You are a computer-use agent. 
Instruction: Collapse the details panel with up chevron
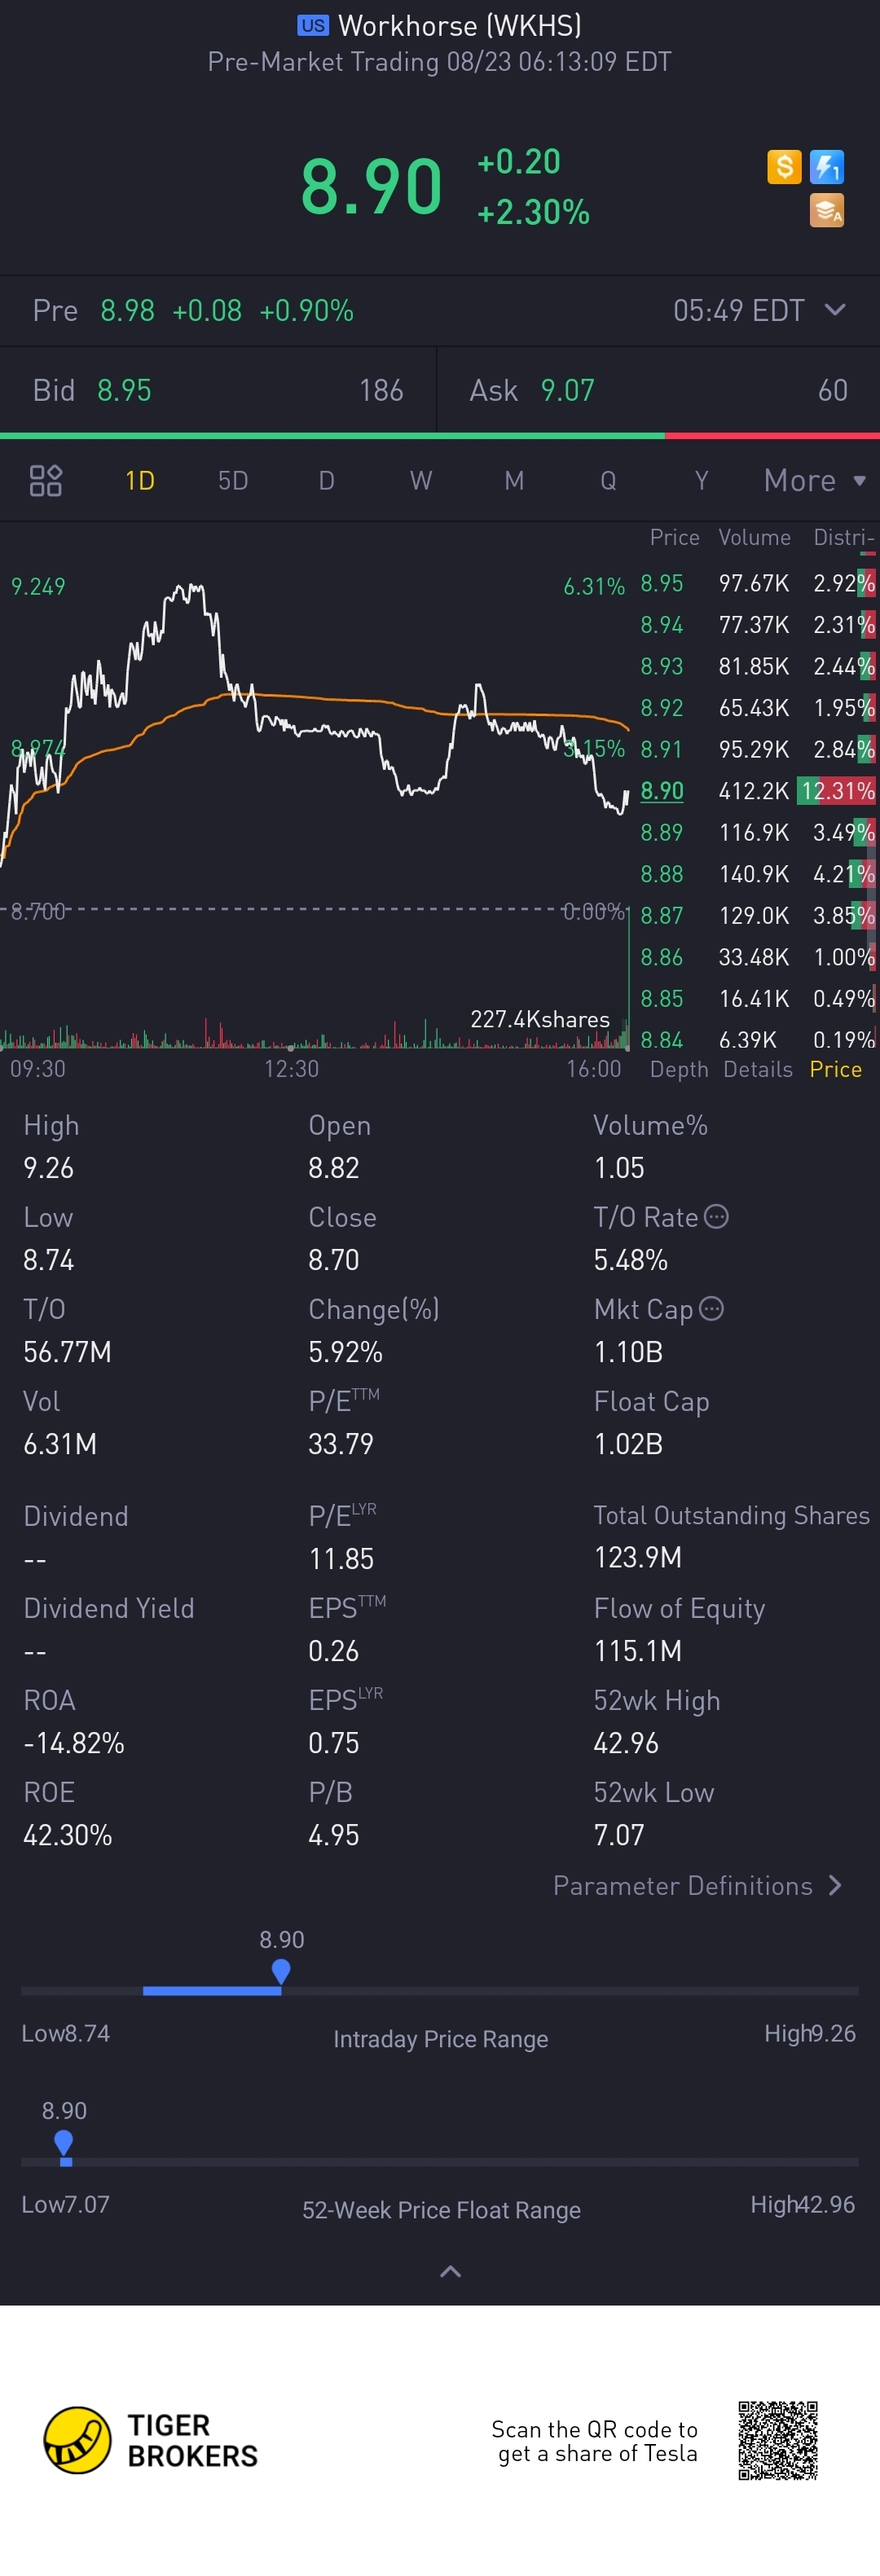(x=451, y=2272)
